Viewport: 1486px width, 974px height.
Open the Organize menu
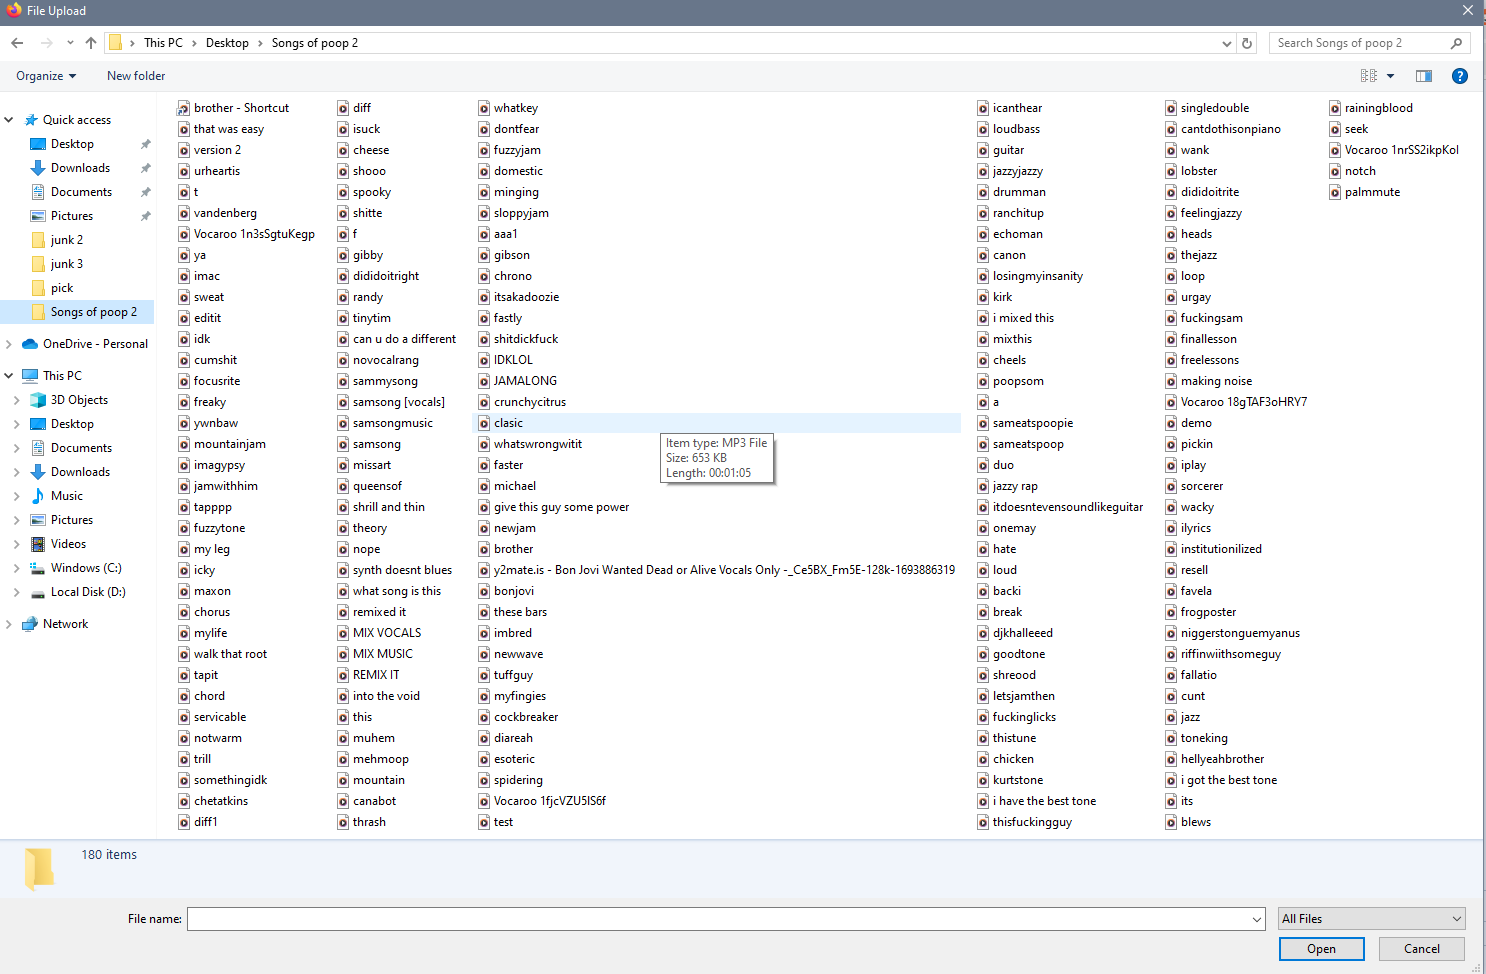pos(46,76)
